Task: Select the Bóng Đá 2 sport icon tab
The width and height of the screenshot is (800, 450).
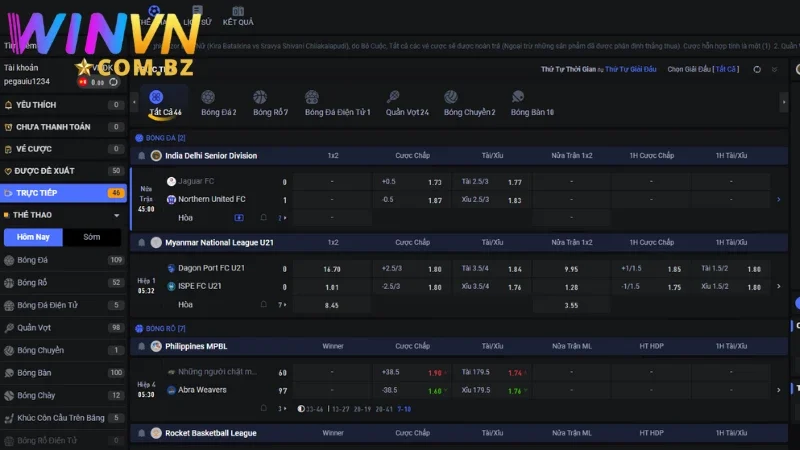Action: 218,103
